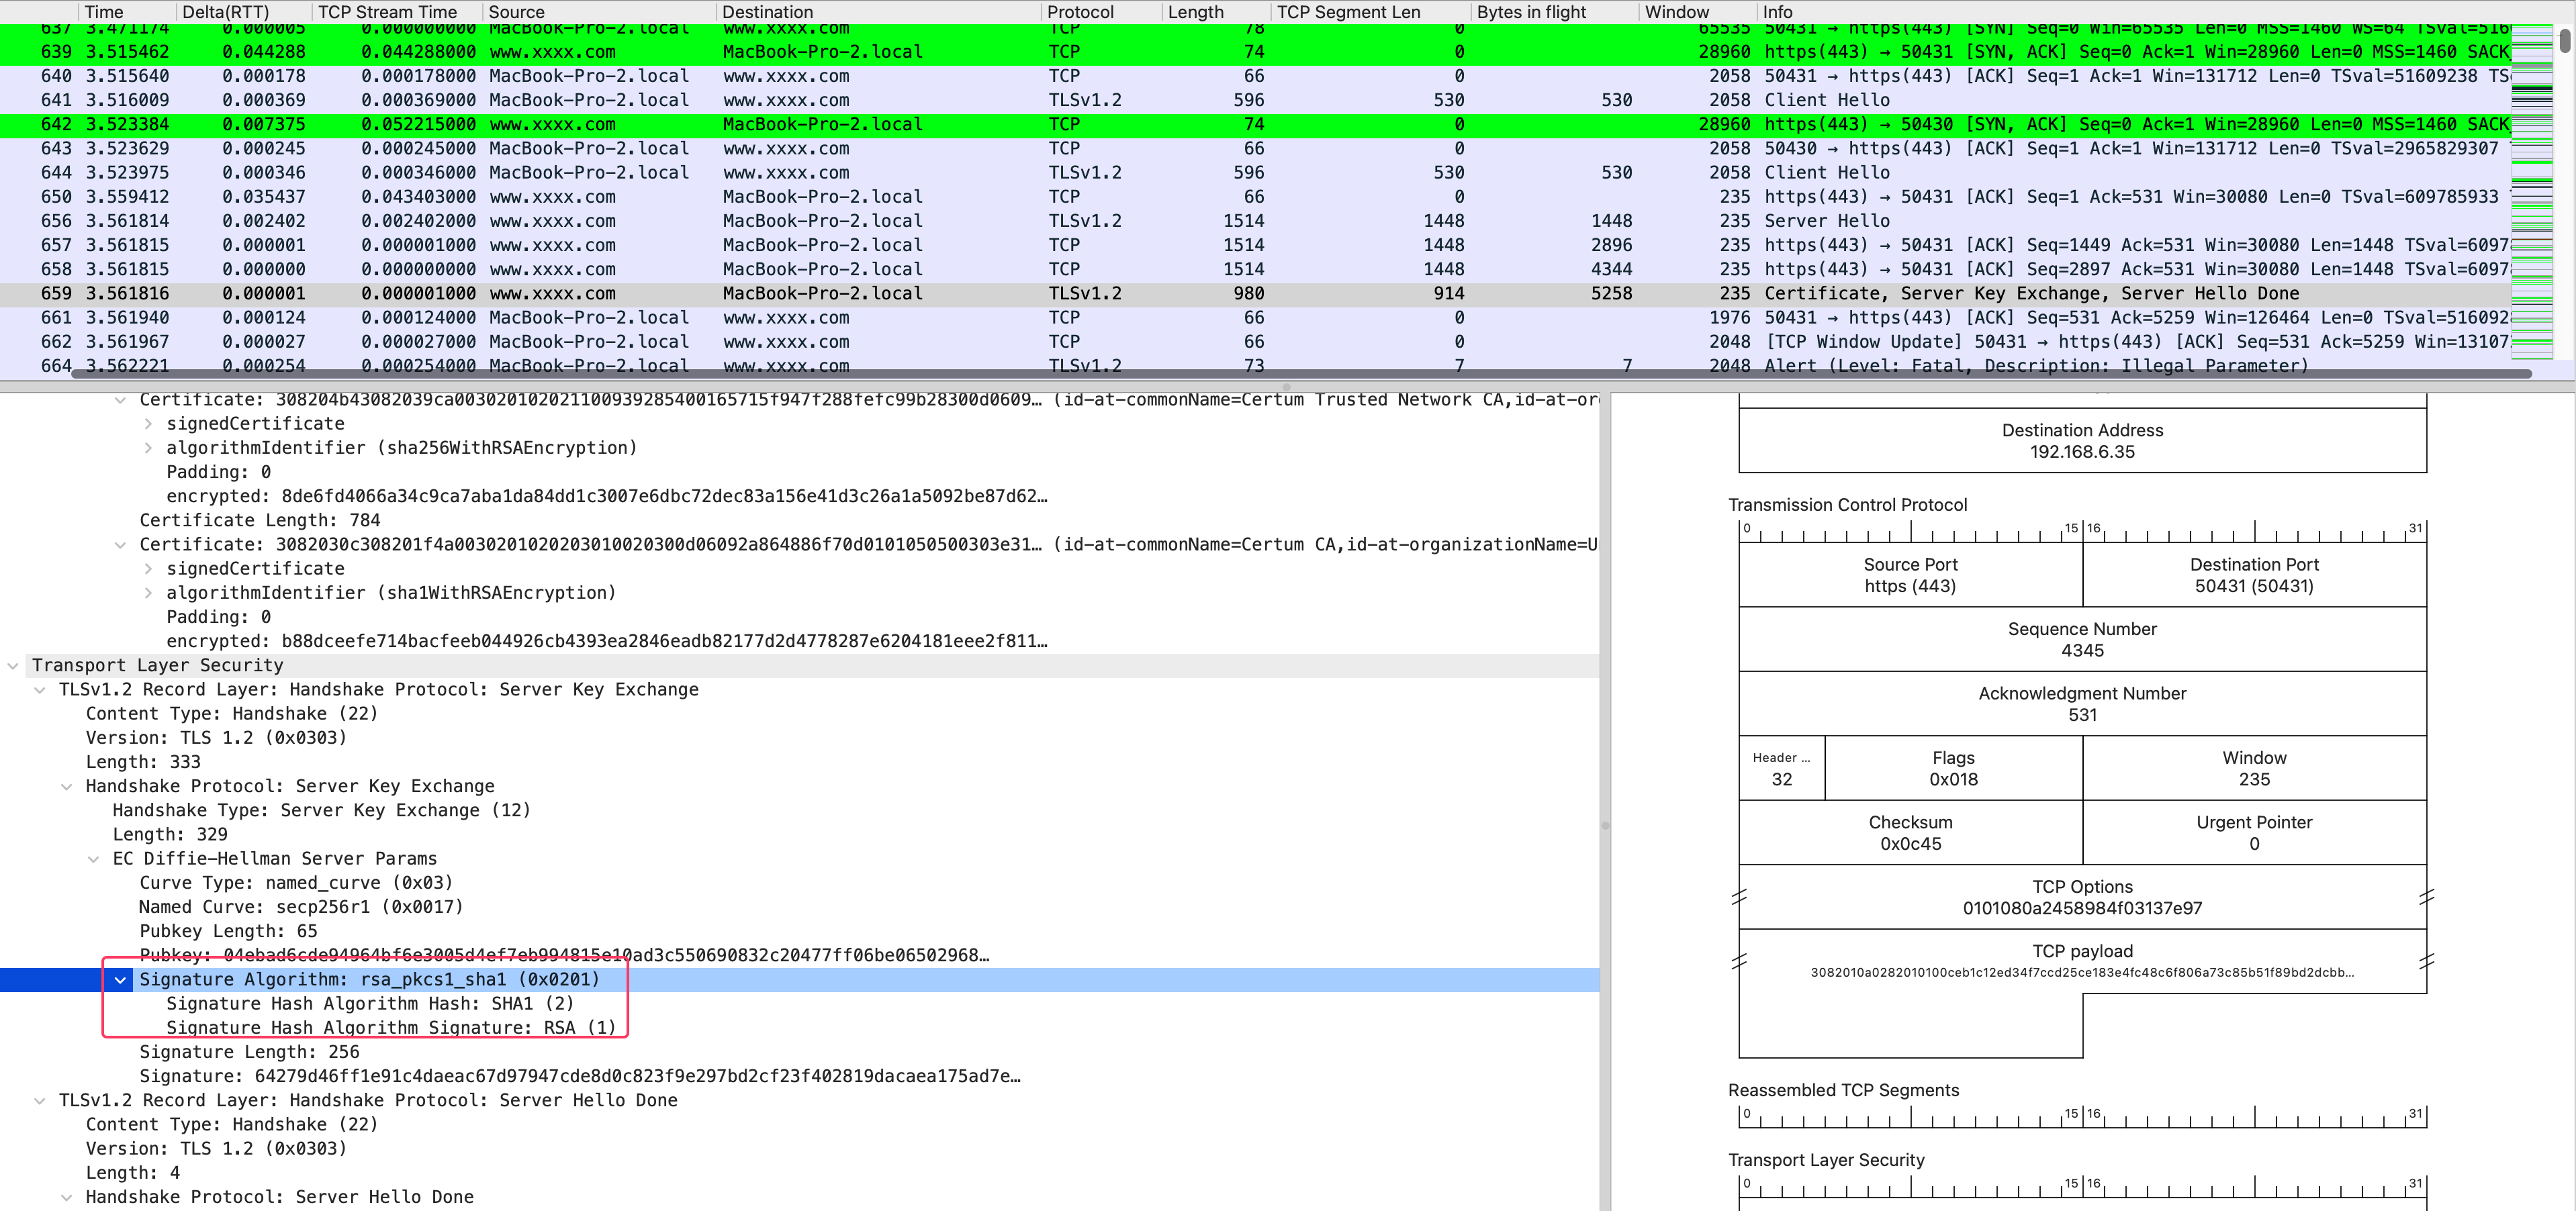2576x1211 pixels.
Task: Click the Flags 0x018 field in TCP diagram
Action: coord(1952,768)
